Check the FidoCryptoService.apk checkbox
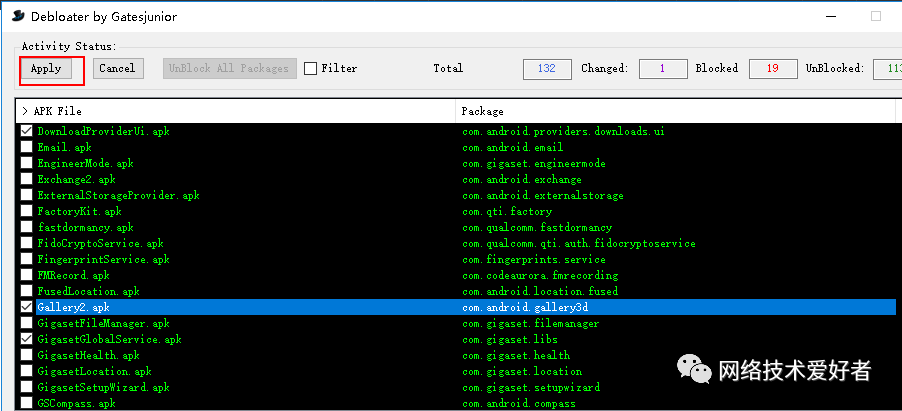This screenshot has height=411, width=902. pos(26,243)
